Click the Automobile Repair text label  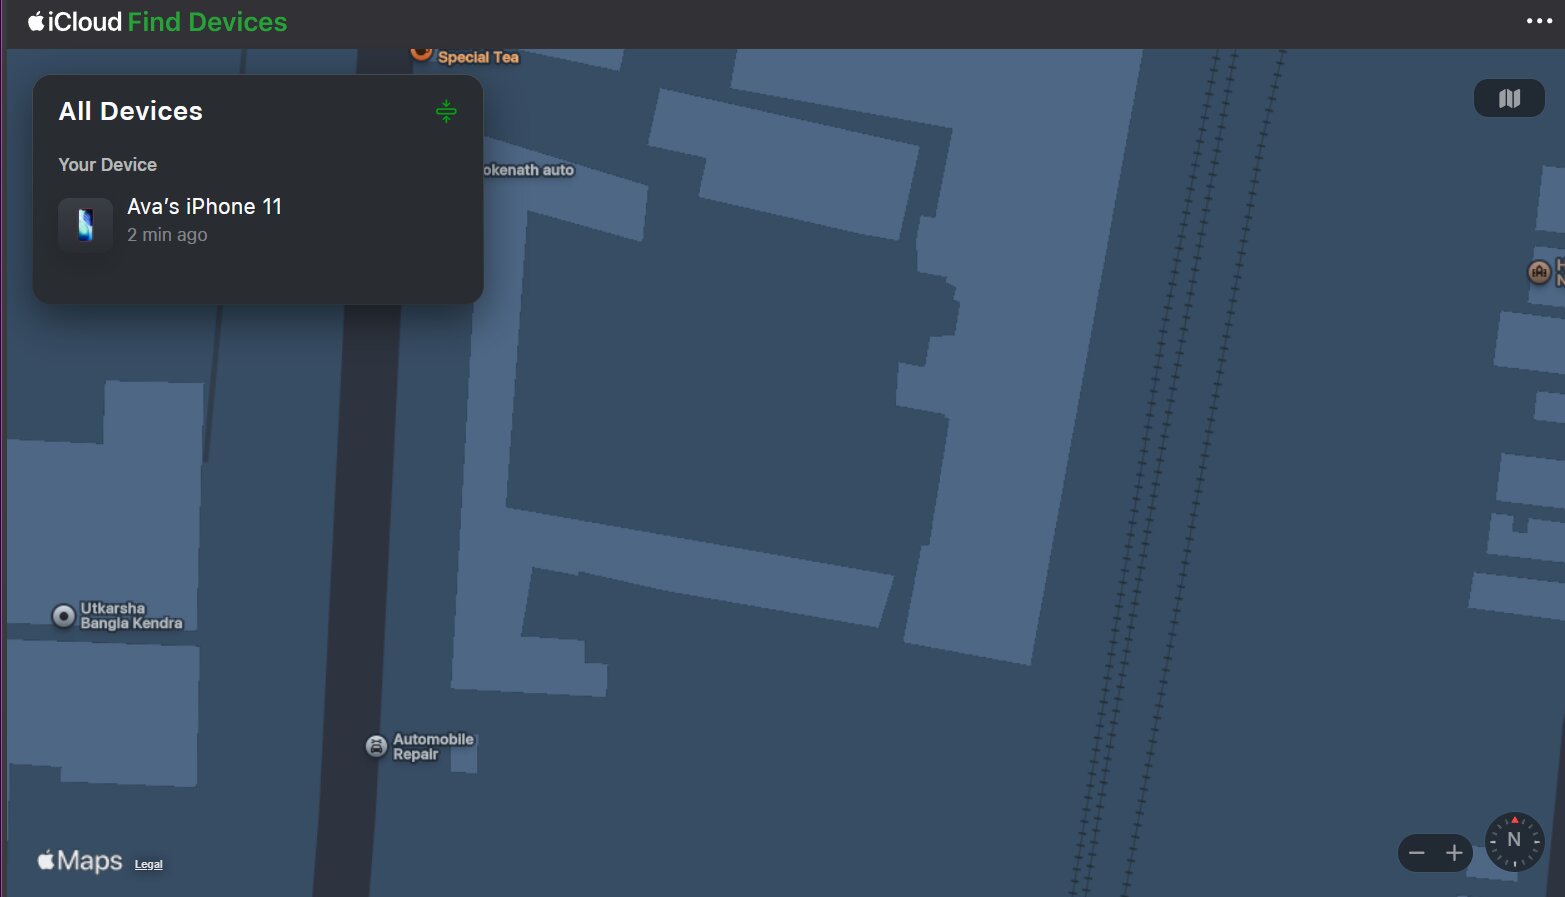pyautogui.click(x=432, y=746)
